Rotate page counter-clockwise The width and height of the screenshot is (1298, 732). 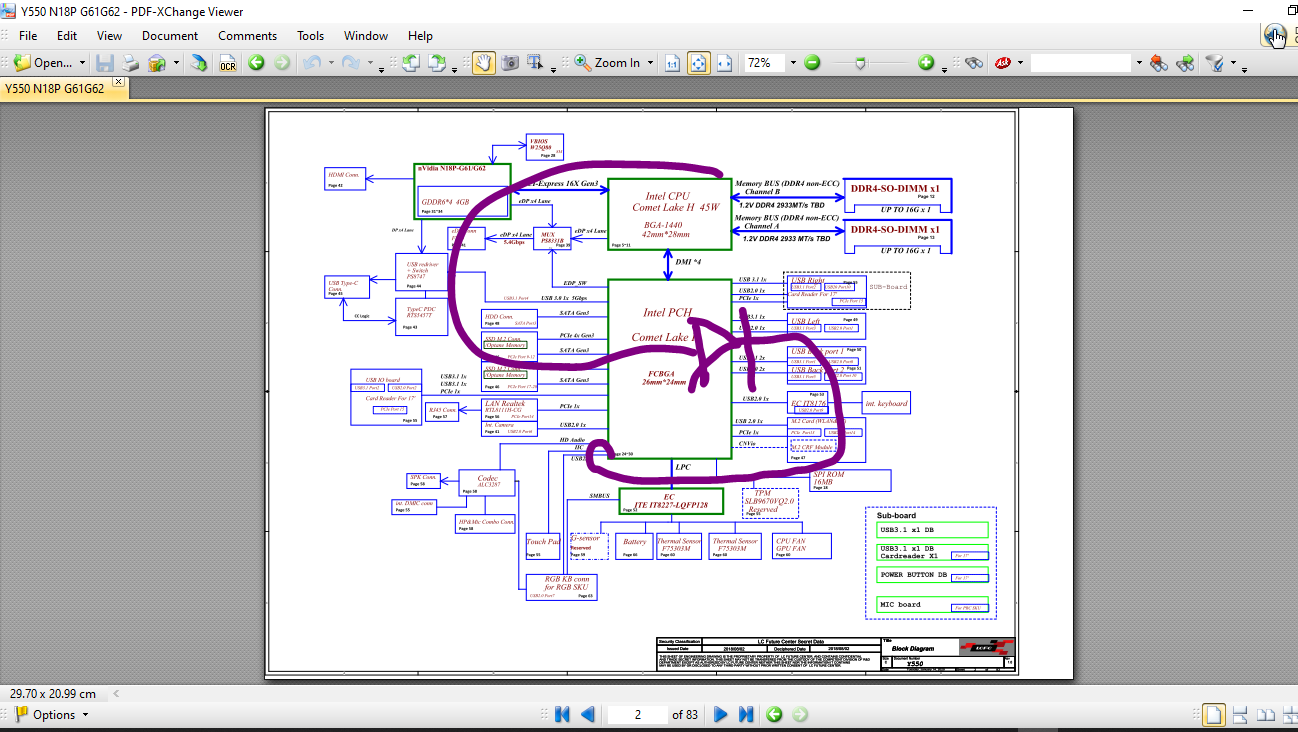[x=410, y=63]
